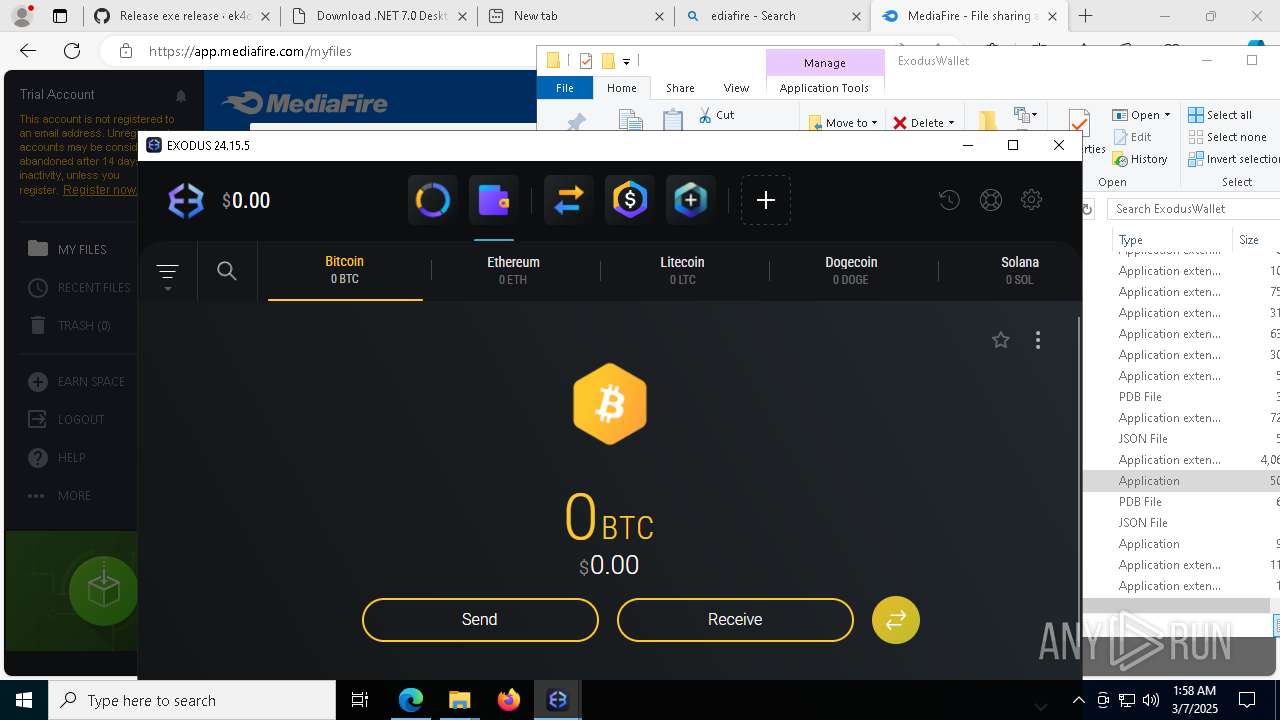The width and height of the screenshot is (1280, 720).
Task: Click the Receive button
Action: click(735, 620)
